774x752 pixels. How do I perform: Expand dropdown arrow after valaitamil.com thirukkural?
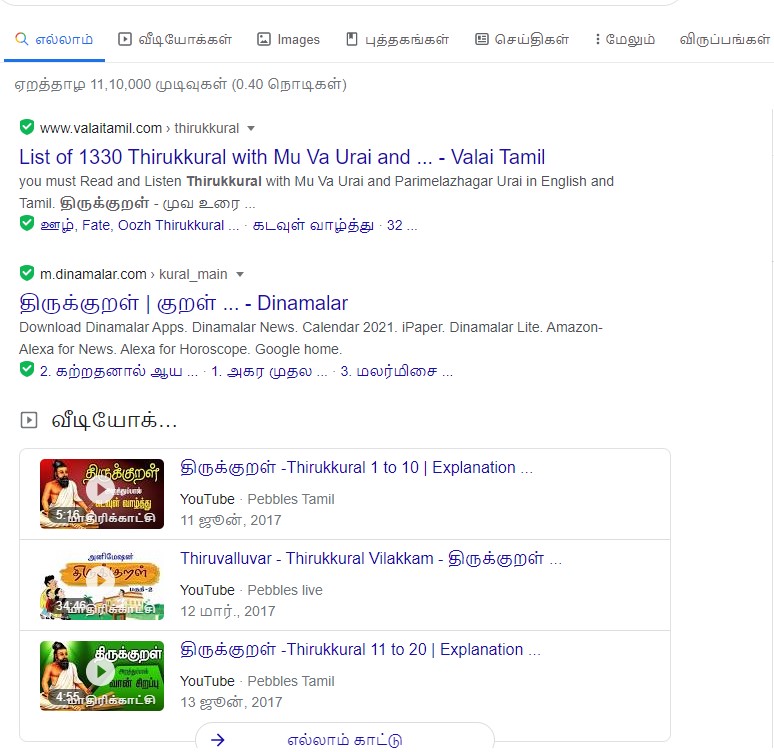coord(251,128)
